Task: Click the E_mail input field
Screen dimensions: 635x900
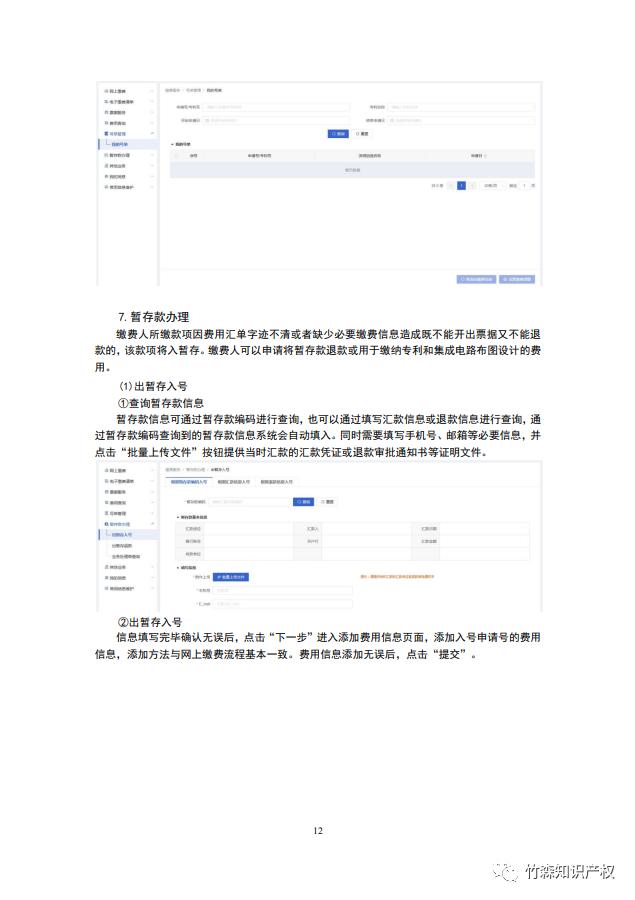Action: tap(282, 604)
